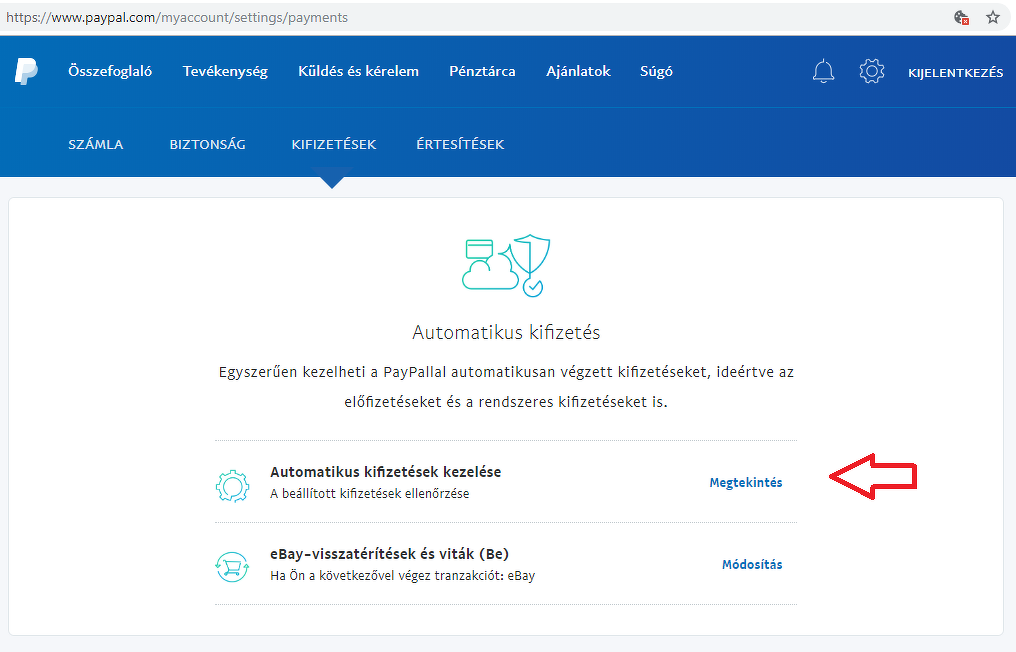
Task: Open the Összefoglaló menu item
Action: (x=110, y=71)
